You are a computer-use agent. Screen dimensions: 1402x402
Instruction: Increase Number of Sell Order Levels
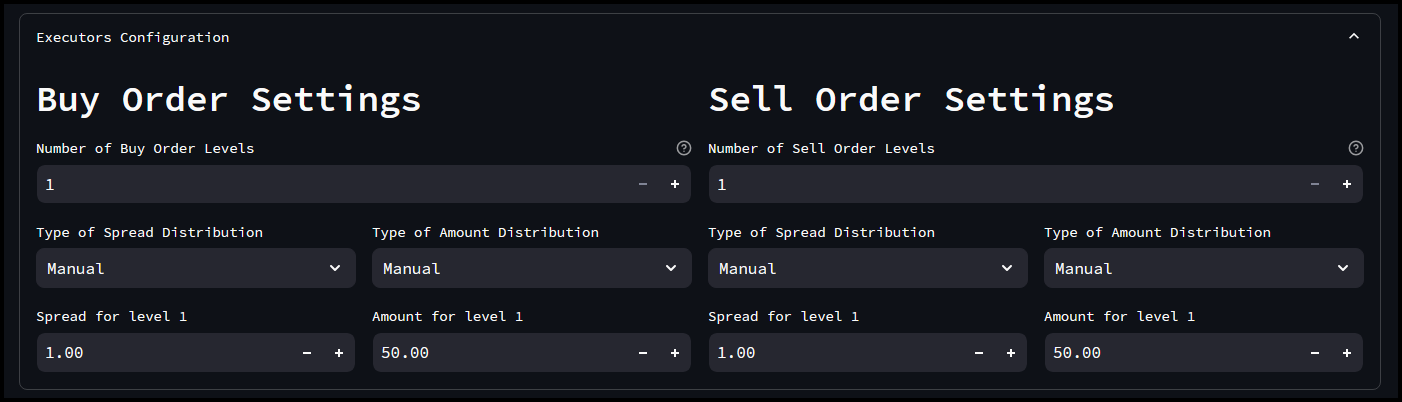pos(1346,184)
